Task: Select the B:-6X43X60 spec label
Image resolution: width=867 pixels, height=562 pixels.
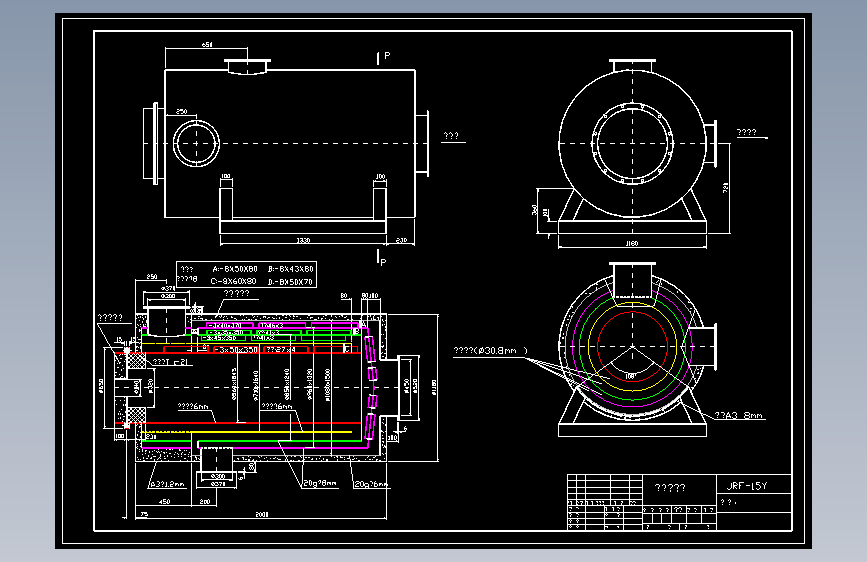Action: [291, 269]
